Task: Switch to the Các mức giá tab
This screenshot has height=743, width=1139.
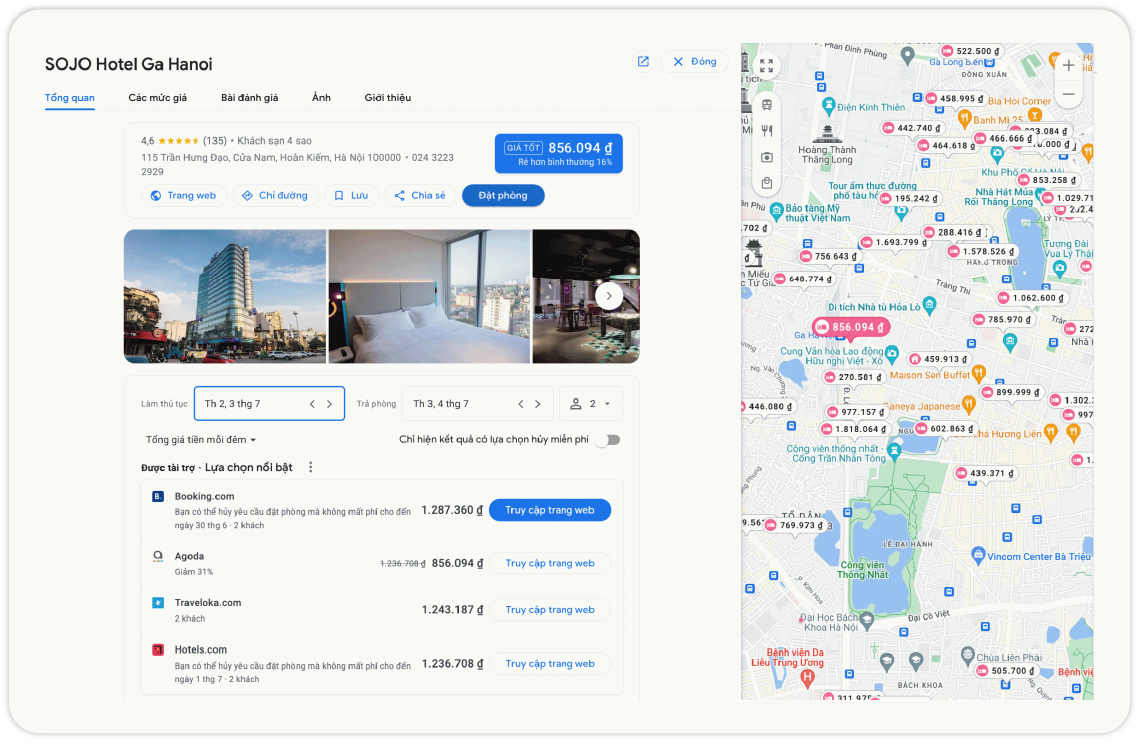Action: pyautogui.click(x=158, y=98)
